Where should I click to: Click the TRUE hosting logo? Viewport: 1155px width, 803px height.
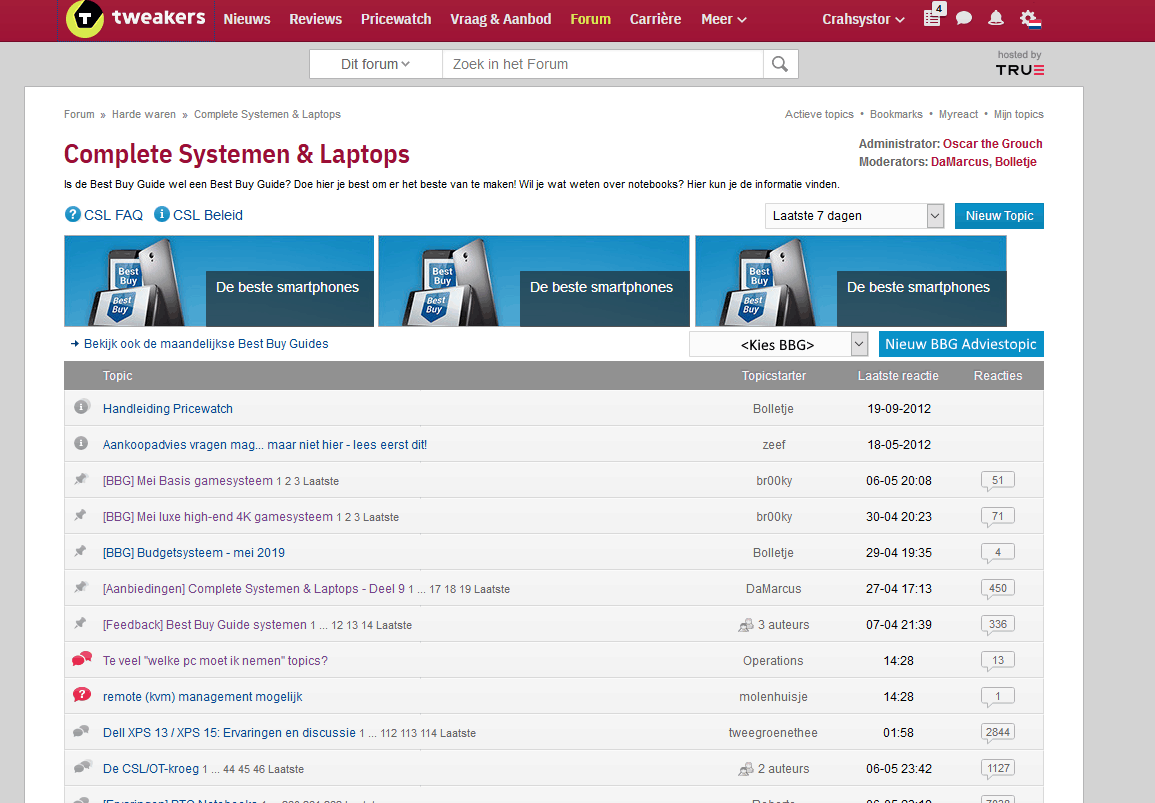pyautogui.click(x=1019, y=70)
